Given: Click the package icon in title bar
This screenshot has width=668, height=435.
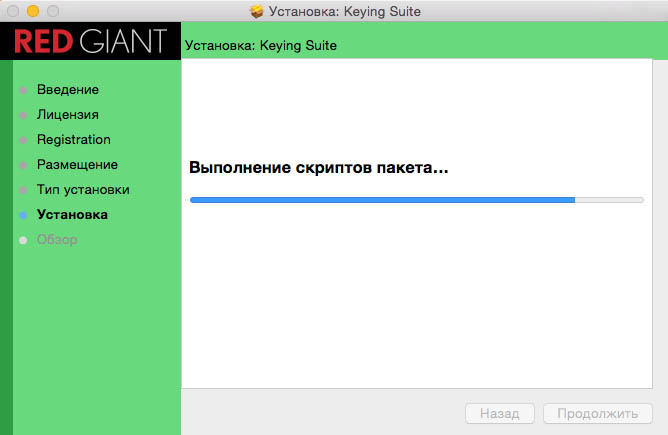Looking at the screenshot, I should [x=256, y=12].
